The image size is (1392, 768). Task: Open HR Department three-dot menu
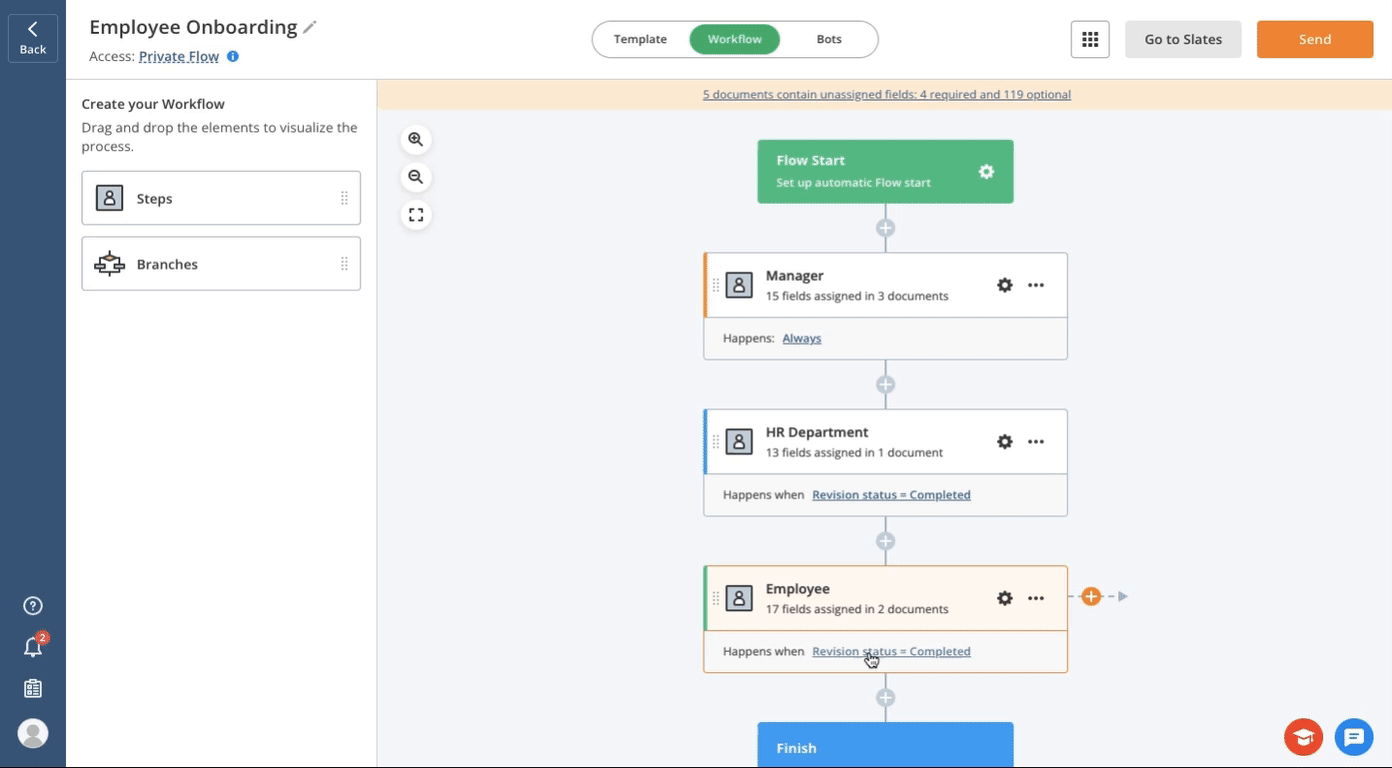(1036, 442)
